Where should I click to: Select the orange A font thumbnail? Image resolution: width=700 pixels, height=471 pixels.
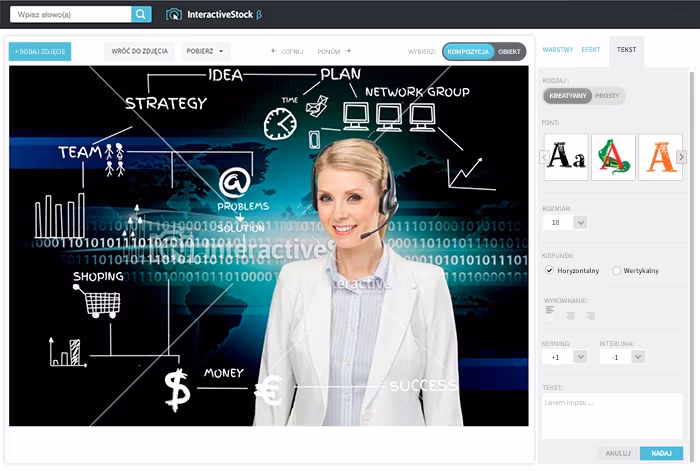click(x=660, y=157)
